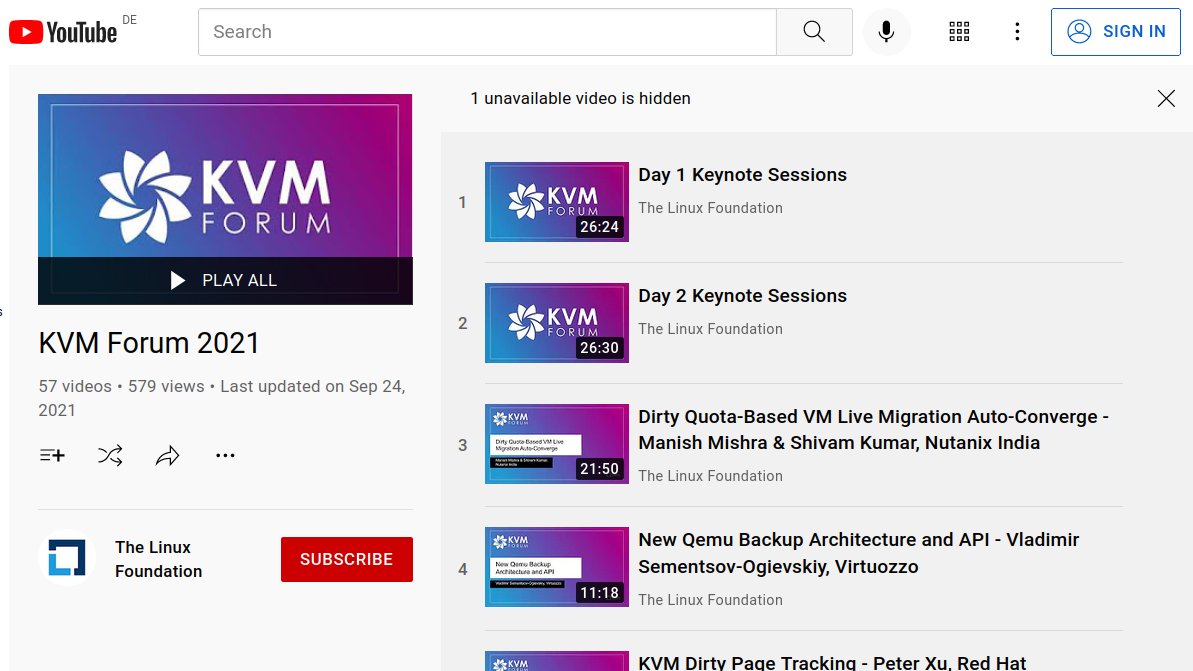Open the YouTube apps grid
Image resolution: width=1193 pixels, height=671 pixels.
coord(959,32)
